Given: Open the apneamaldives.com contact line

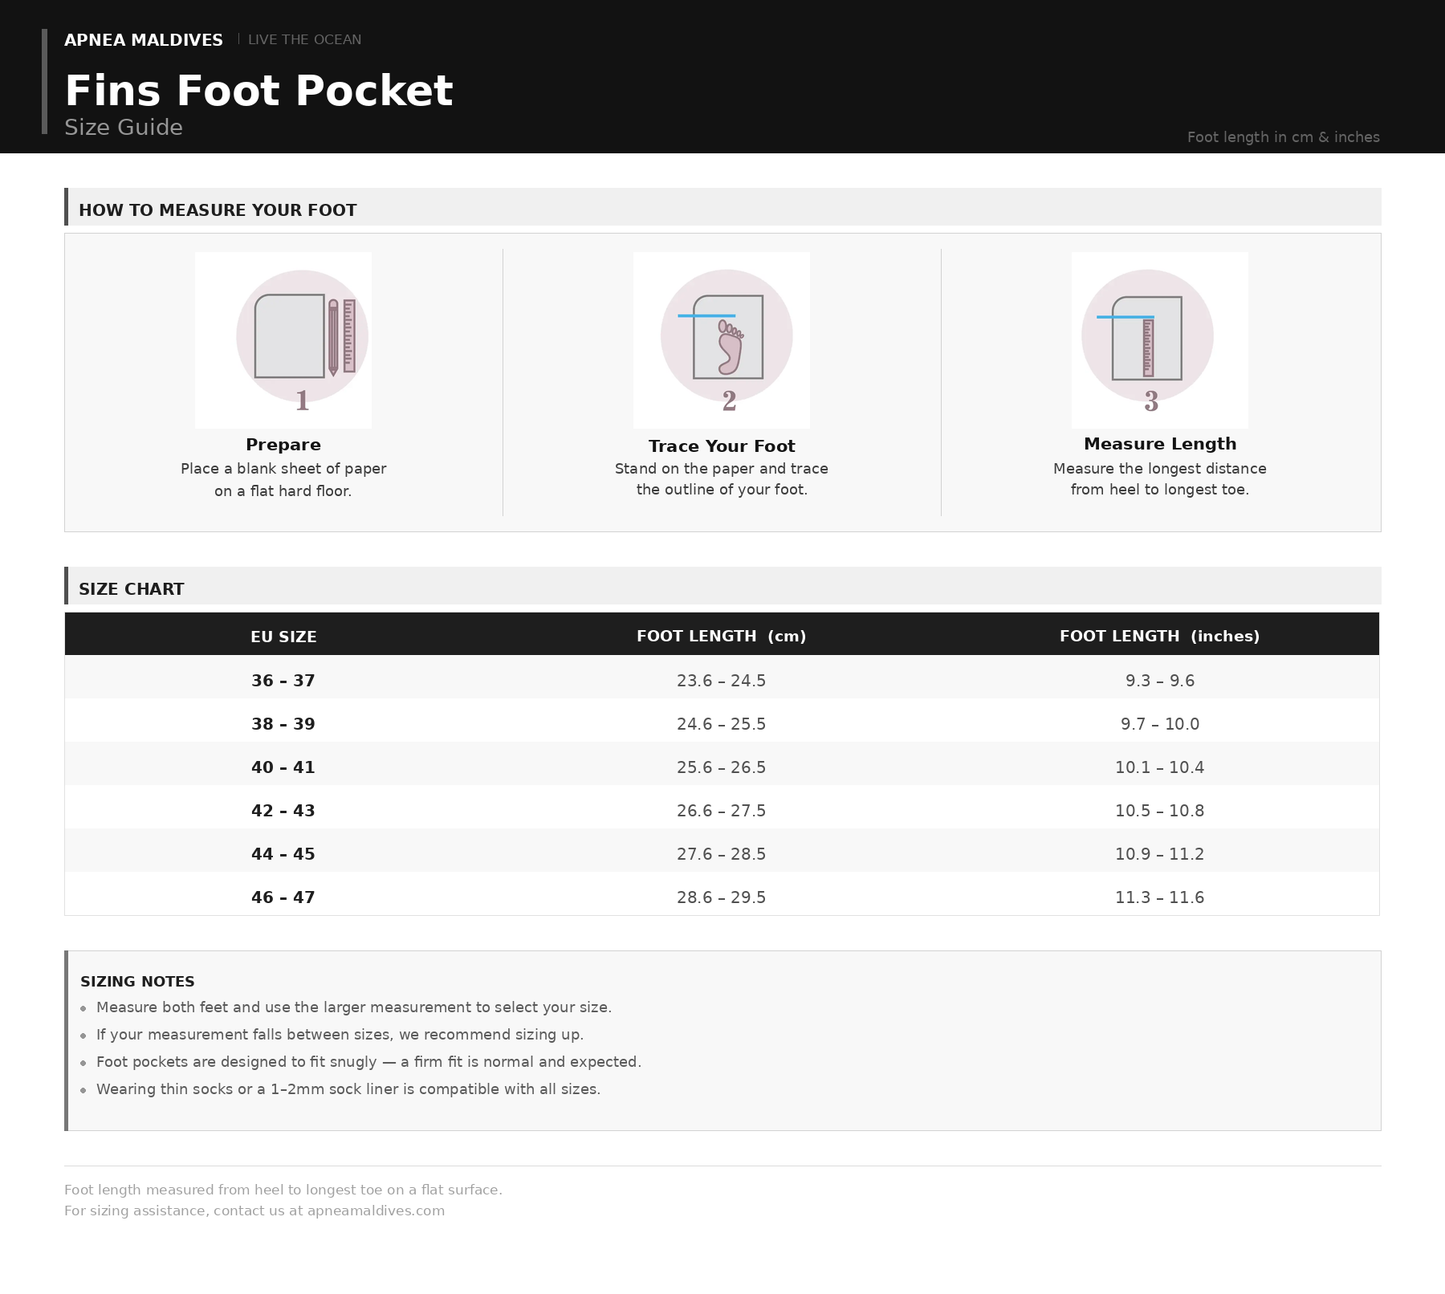Looking at the screenshot, I should [254, 1211].
